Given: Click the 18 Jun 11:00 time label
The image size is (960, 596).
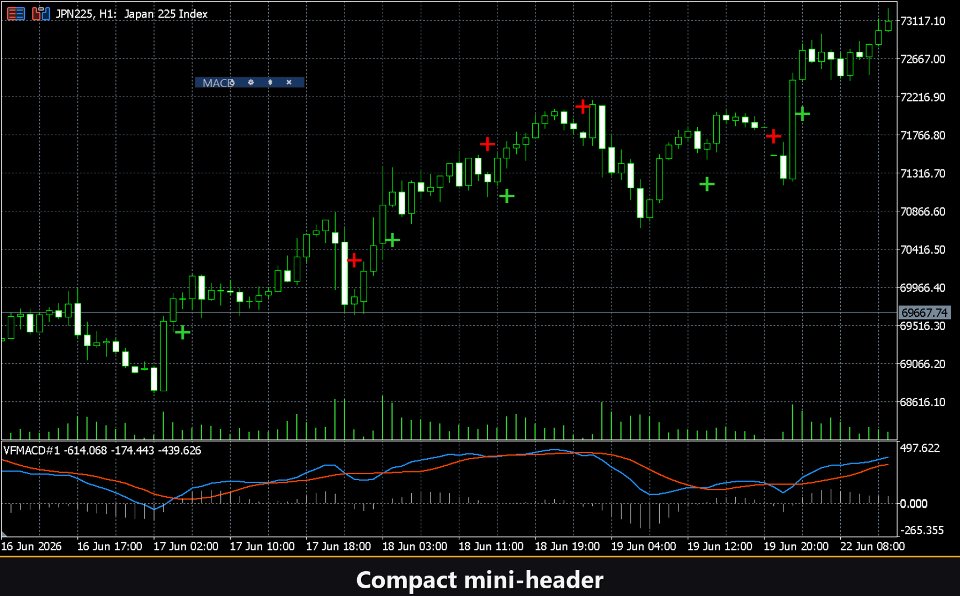Looking at the screenshot, I should click(x=491, y=546).
